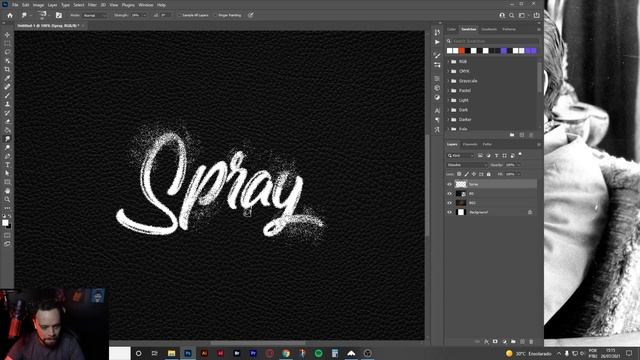Select the Clone Stamp tool
This screenshot has width=640, height=360.
[x=7, y=104]
